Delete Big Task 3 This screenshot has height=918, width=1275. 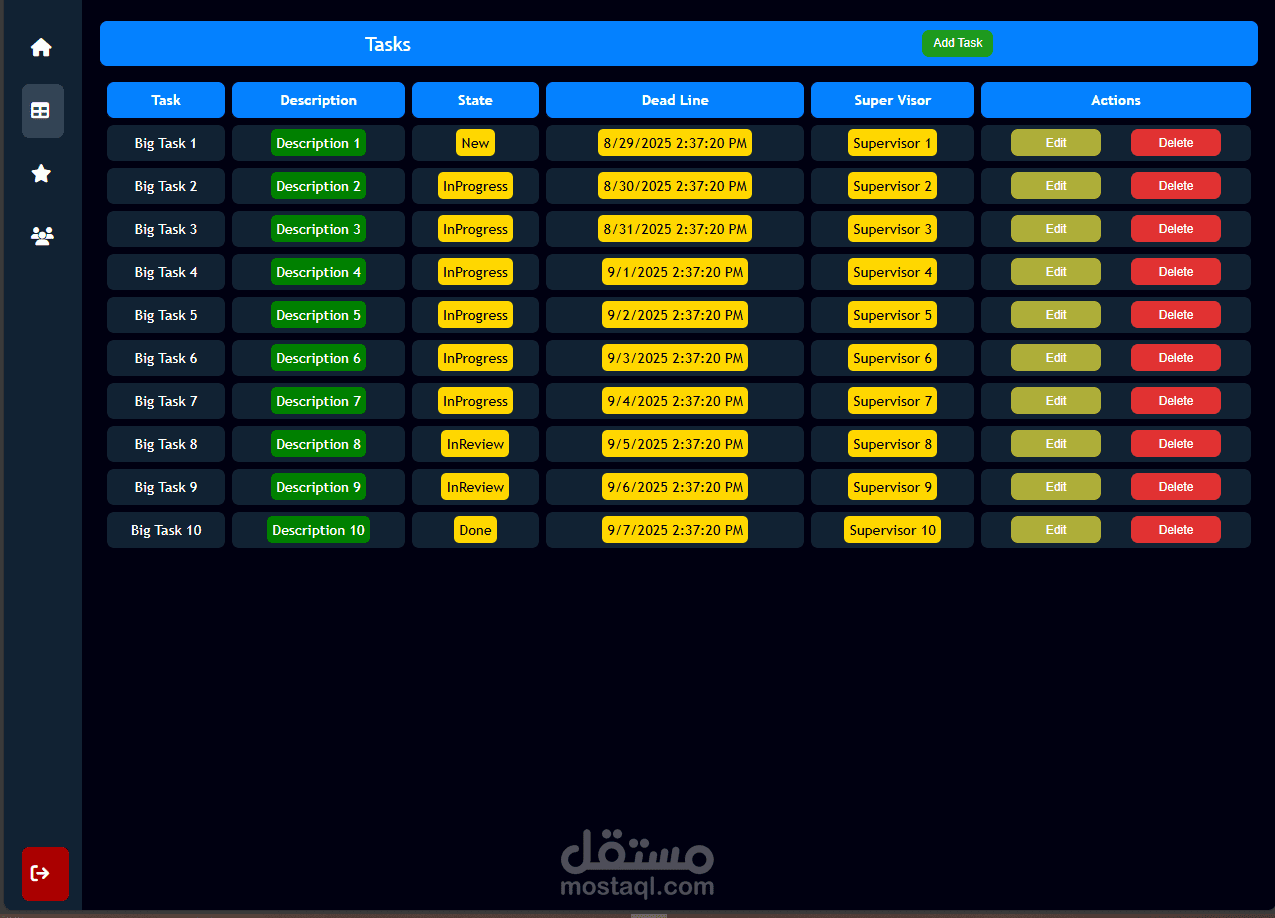(1176, 229)
